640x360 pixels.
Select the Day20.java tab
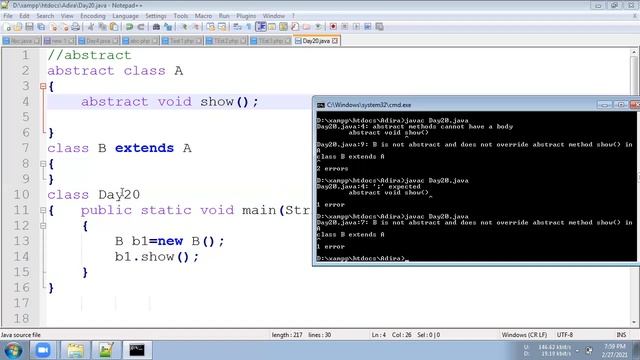[316, 41]
